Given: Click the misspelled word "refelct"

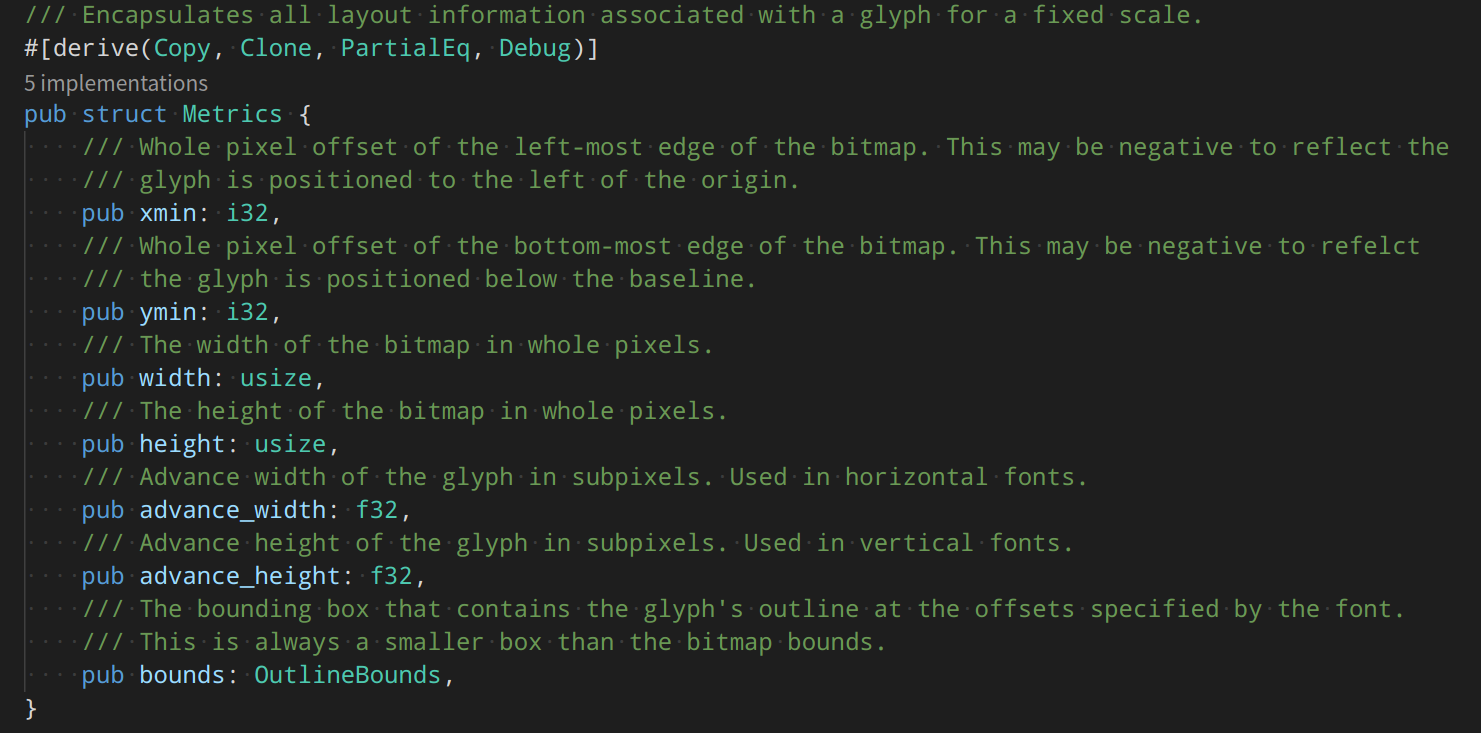Looking at the screenshot, I should (1369, 246).
